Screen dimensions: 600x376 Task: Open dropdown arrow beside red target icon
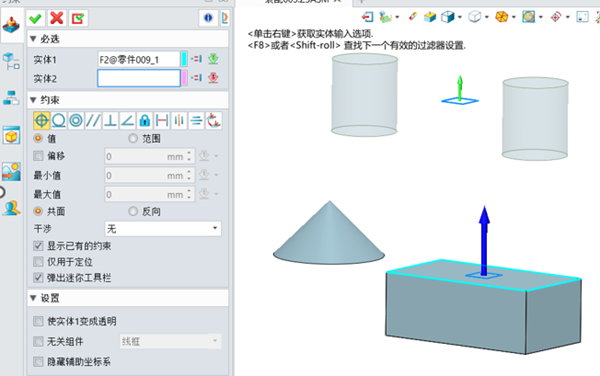[568, 17]
